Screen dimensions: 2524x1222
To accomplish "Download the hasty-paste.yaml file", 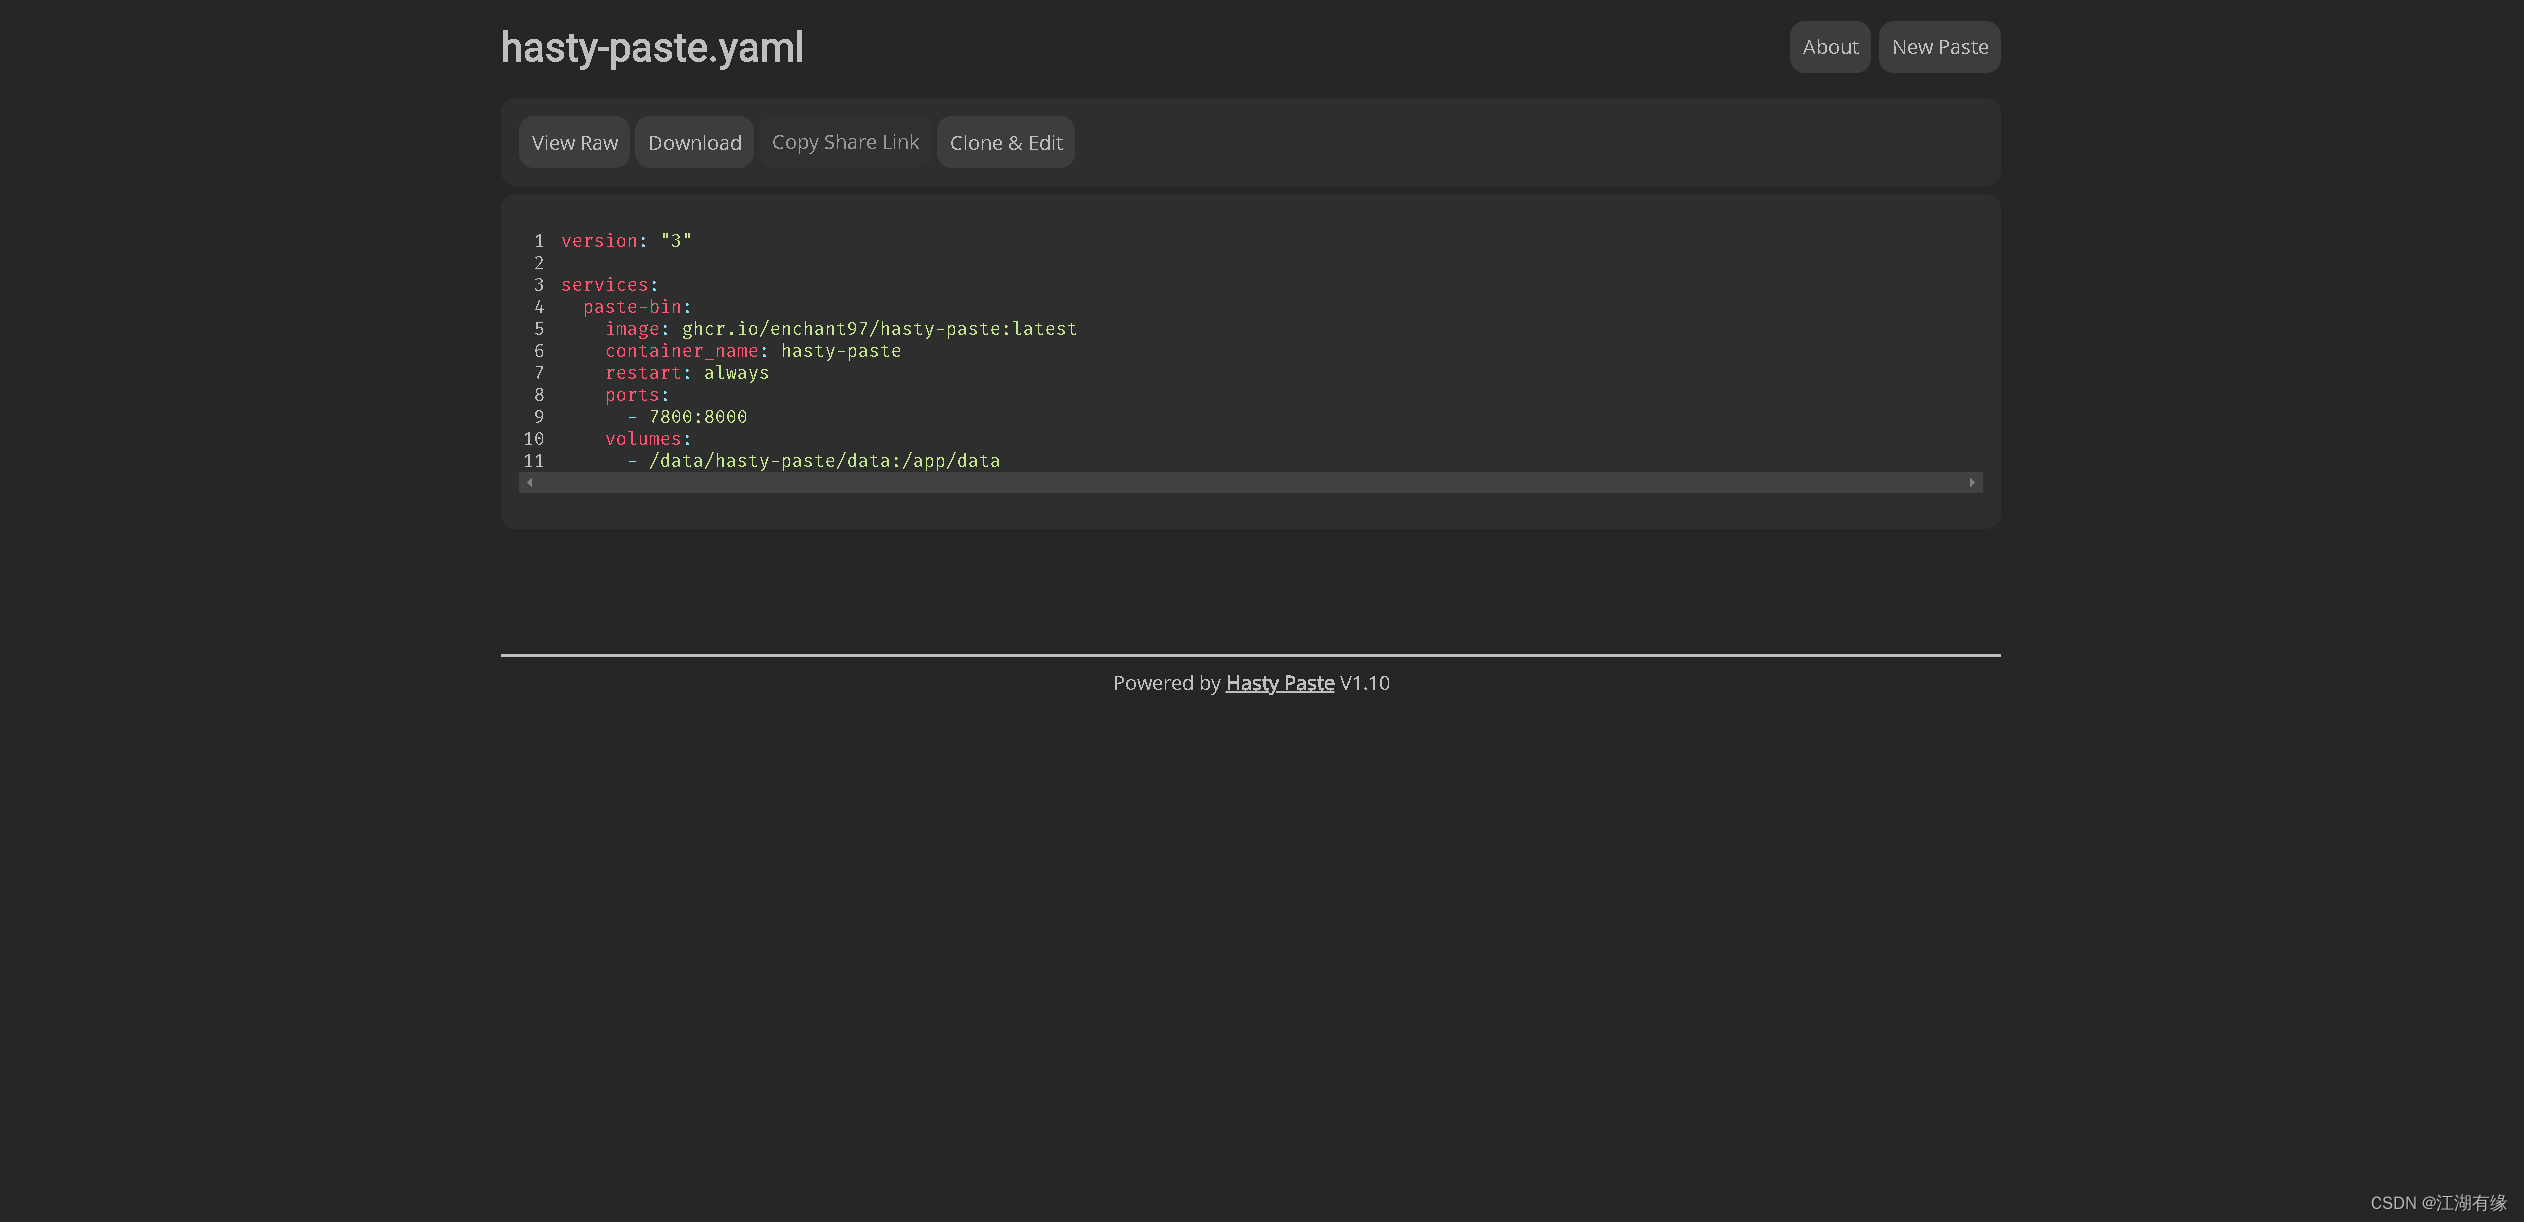I will point(694,143).
